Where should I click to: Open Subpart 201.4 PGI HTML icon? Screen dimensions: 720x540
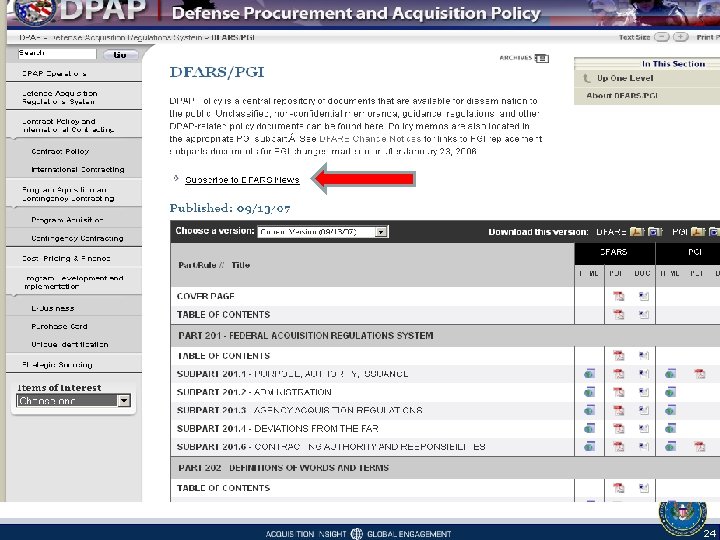[x=670, y=428]
